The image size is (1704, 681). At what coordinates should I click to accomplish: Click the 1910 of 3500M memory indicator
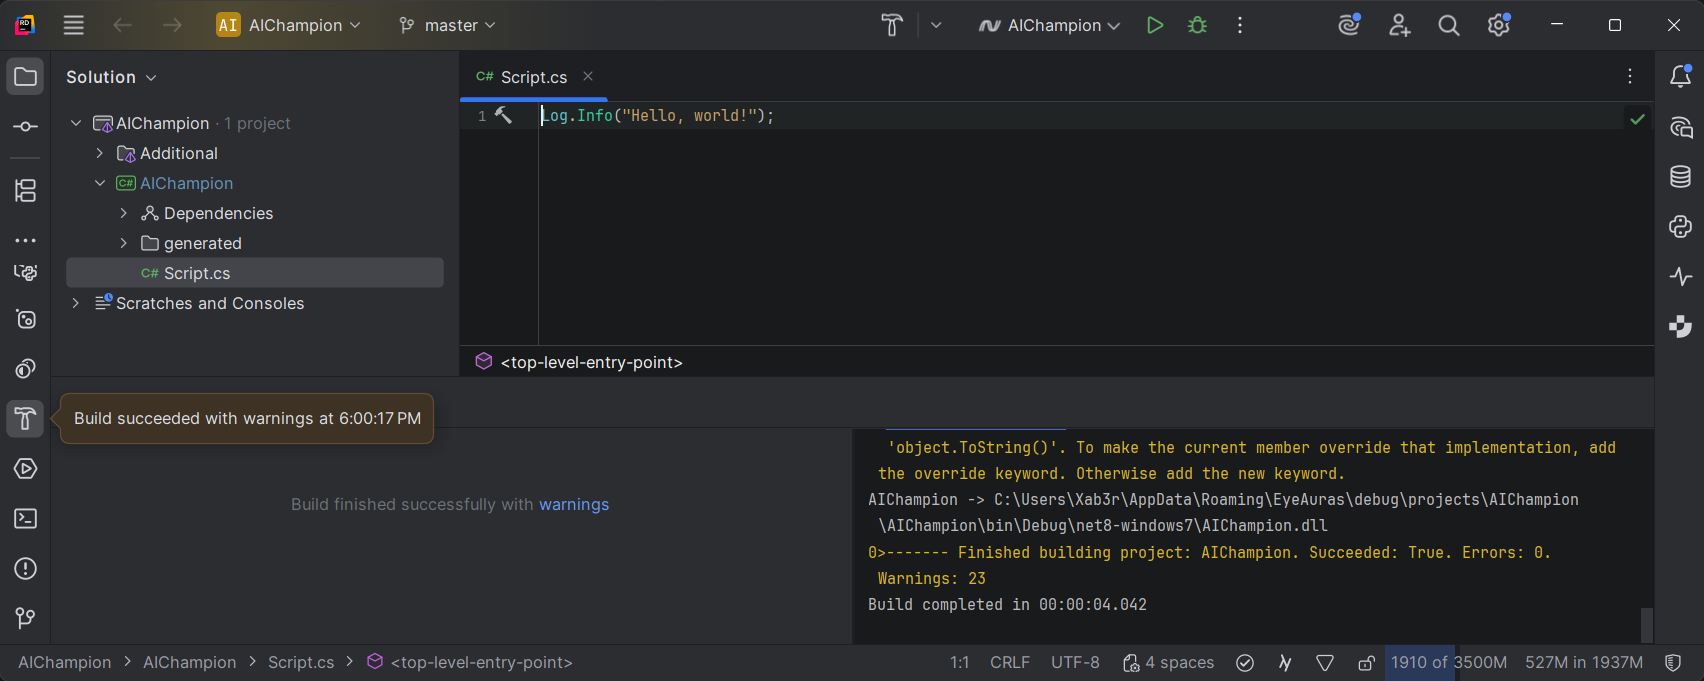(x=1449, y=662)
